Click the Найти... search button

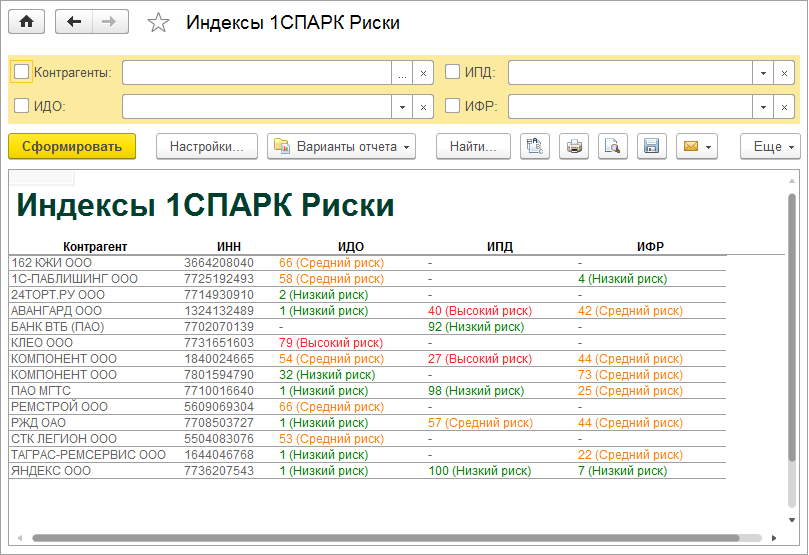(x=473, y=146)
